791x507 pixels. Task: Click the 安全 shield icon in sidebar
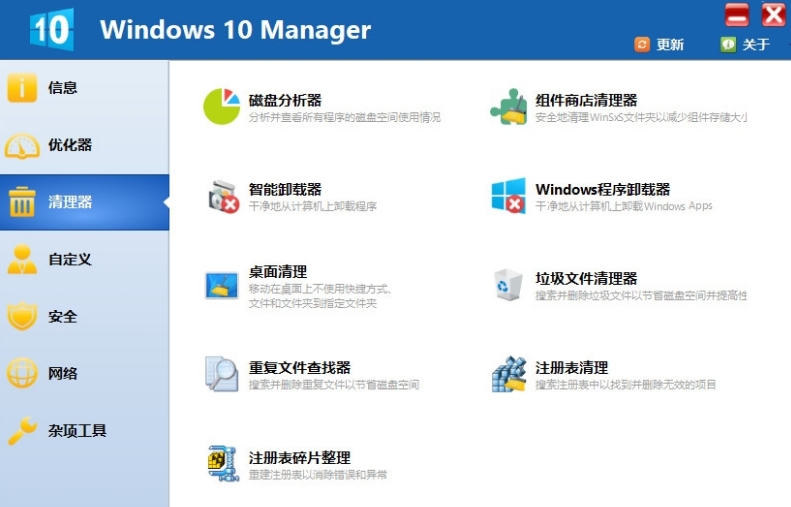point(22,316)
